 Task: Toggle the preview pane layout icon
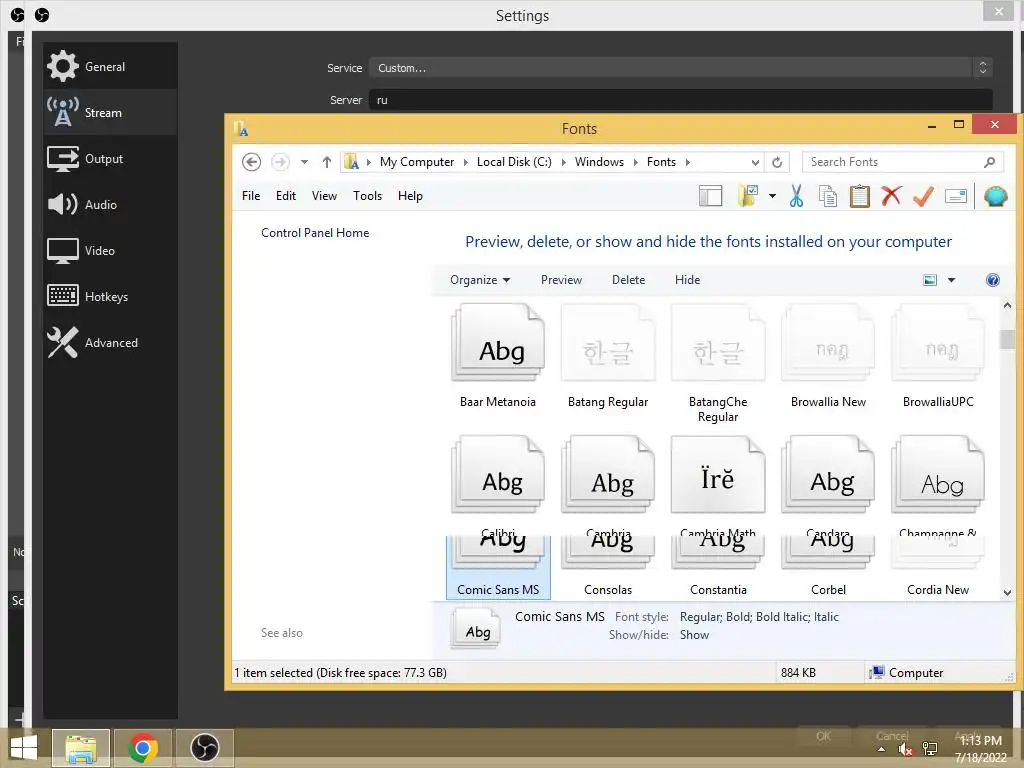711,196
